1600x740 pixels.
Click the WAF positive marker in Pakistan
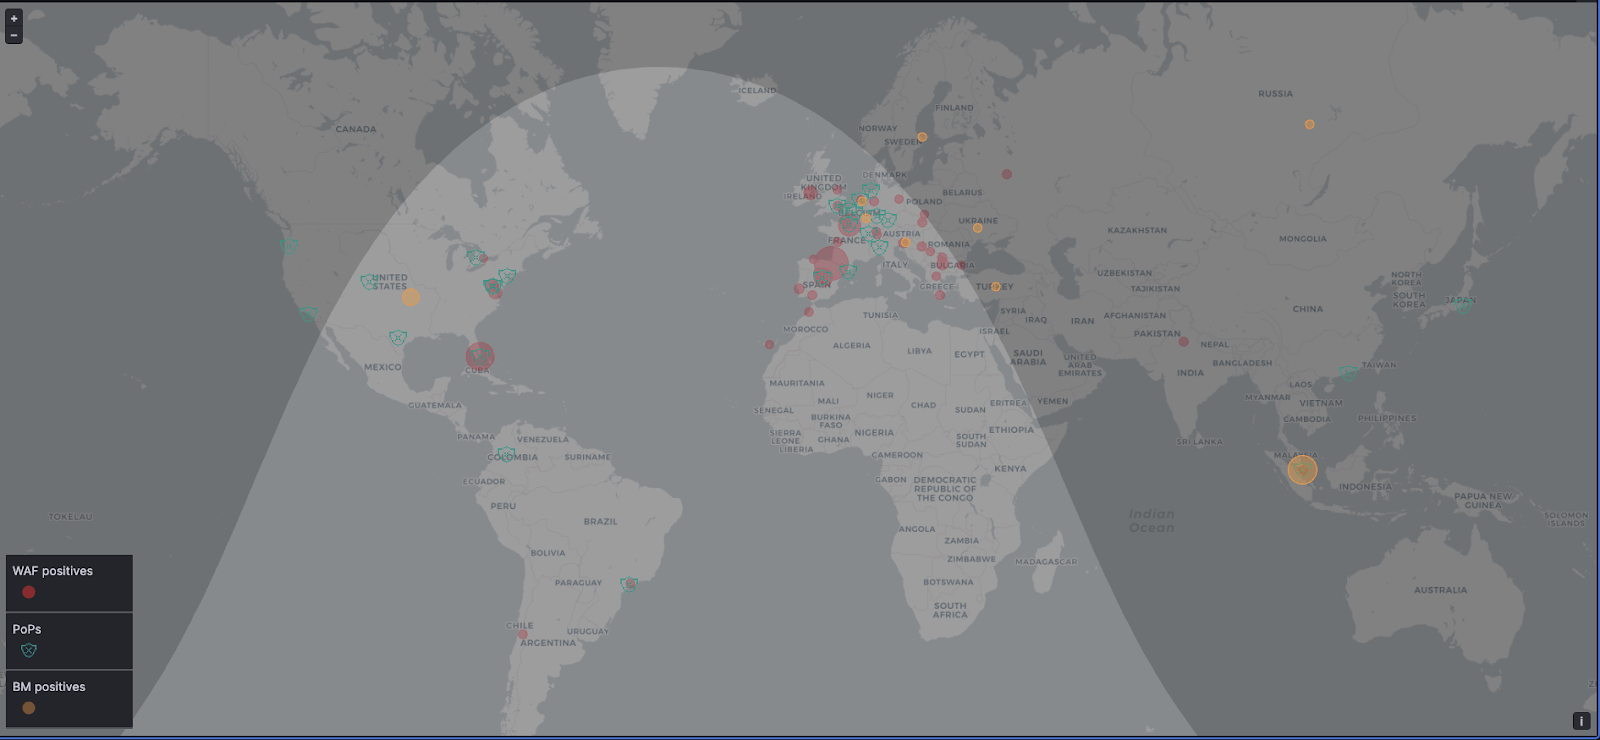1183,342
